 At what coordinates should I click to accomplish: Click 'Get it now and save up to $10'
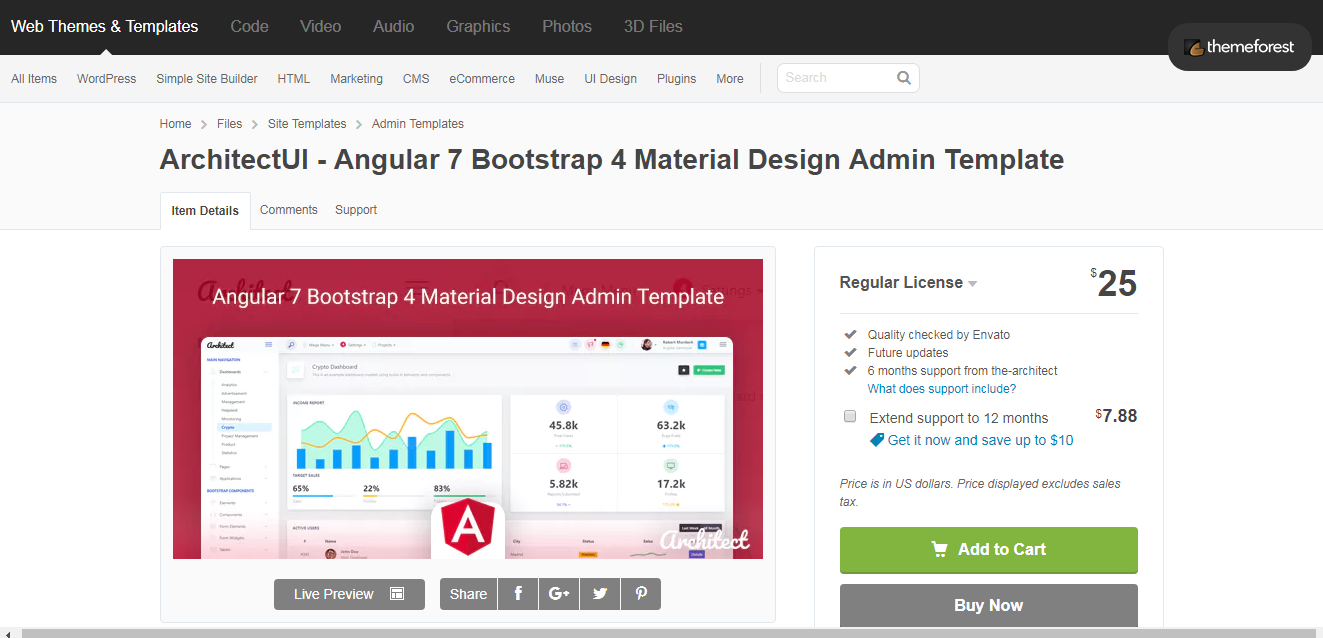point(981,440)
